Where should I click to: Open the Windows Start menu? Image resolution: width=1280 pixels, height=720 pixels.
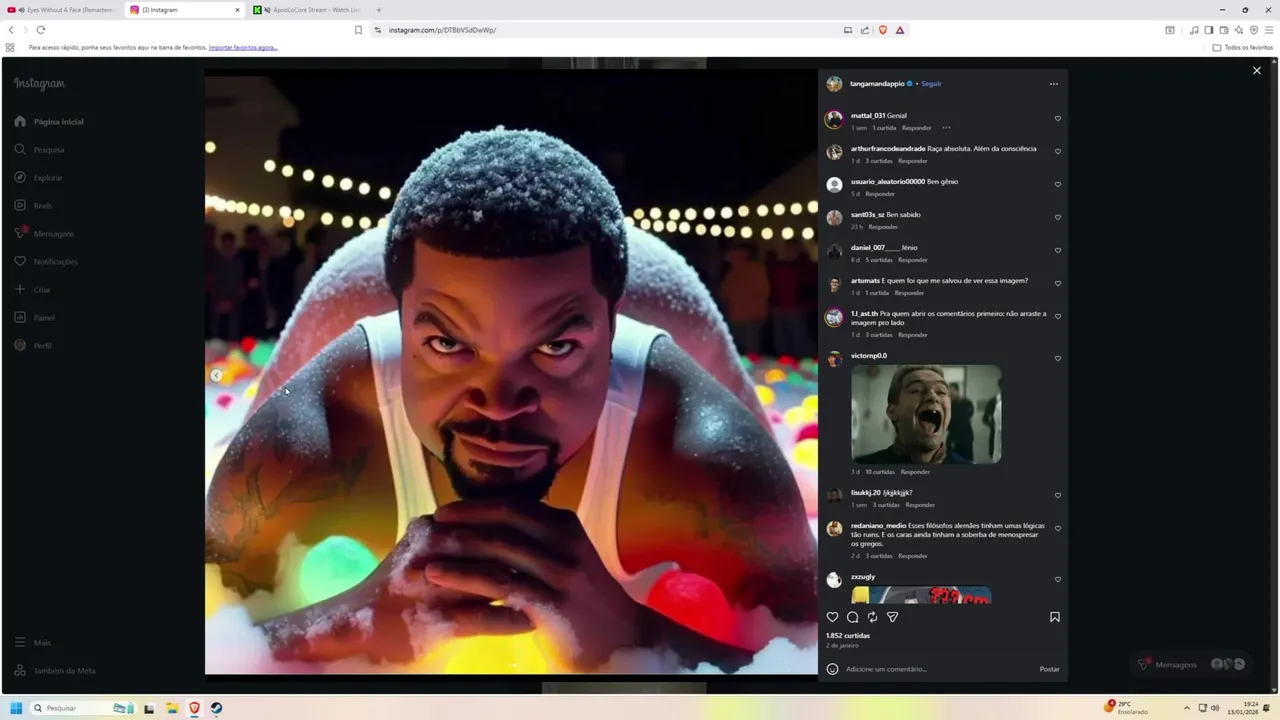click(x=16, y=708)
